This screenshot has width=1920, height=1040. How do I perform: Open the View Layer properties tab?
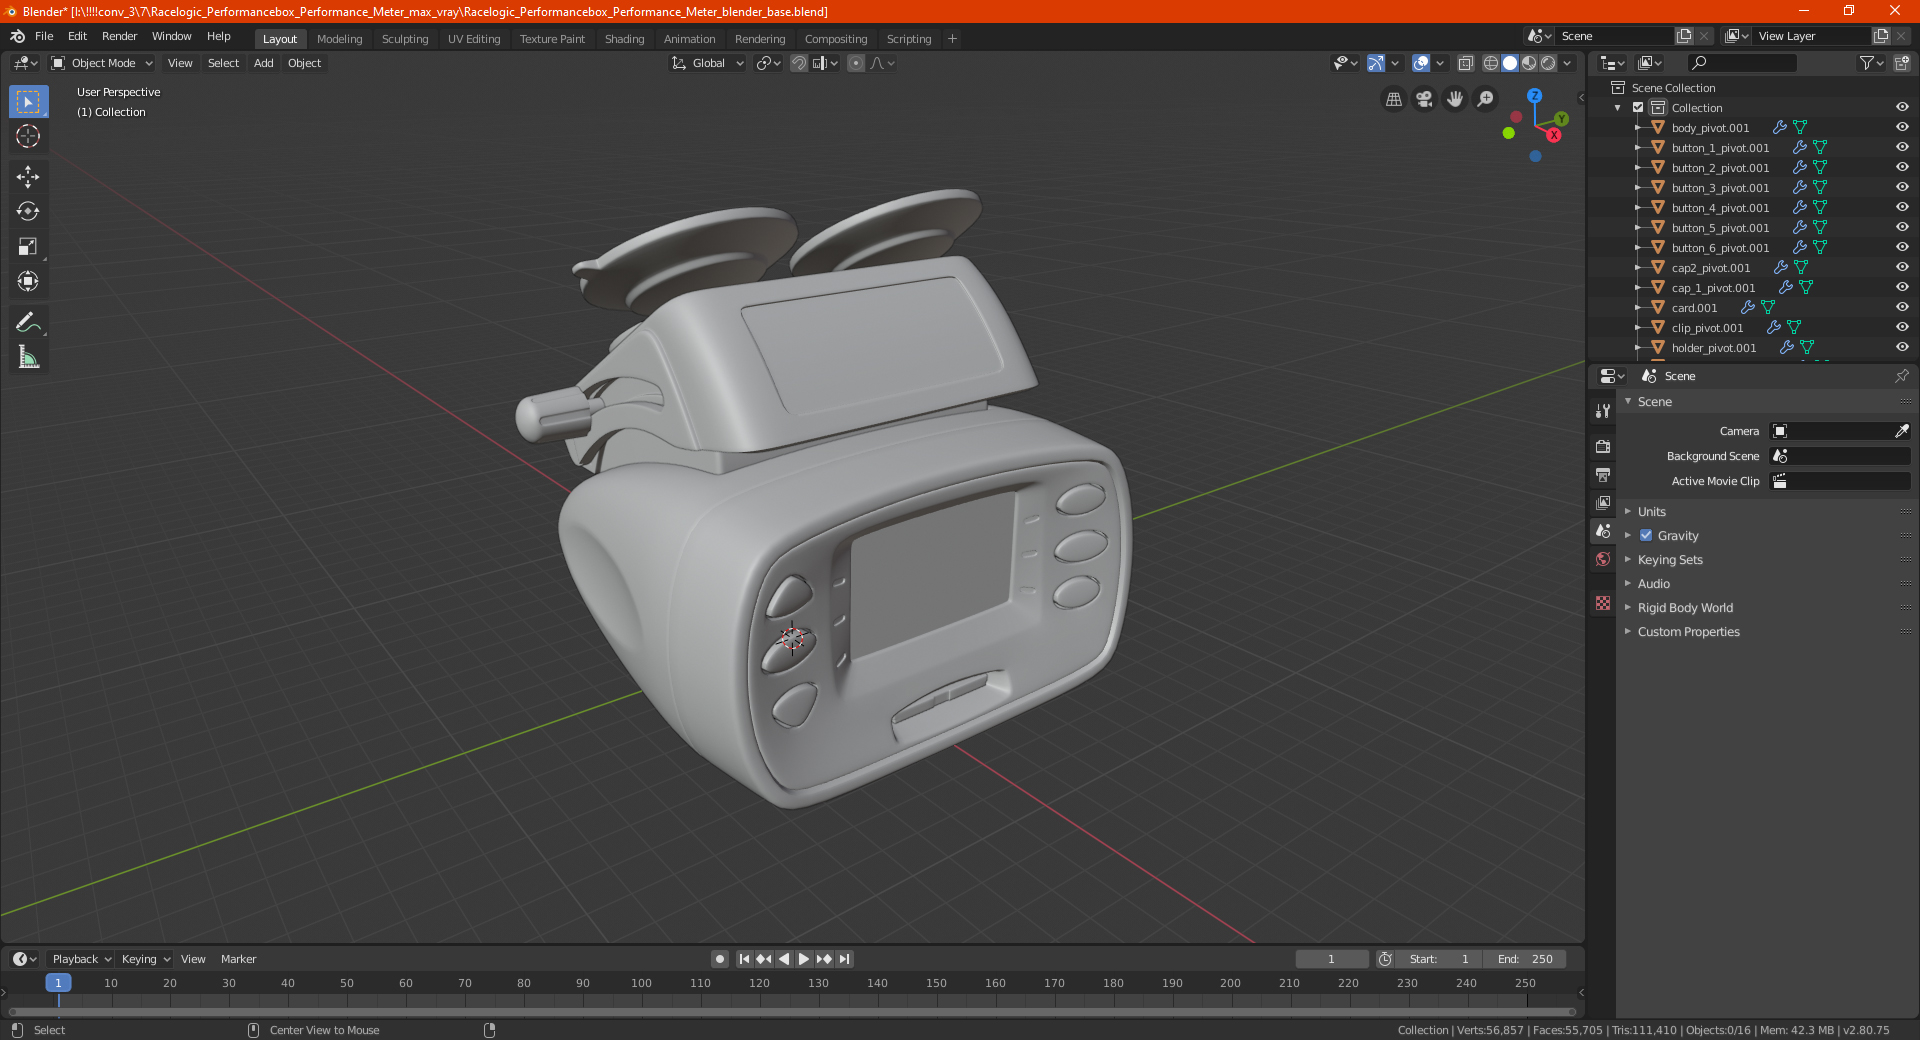pyautogui.click(x=1603, y=502)
